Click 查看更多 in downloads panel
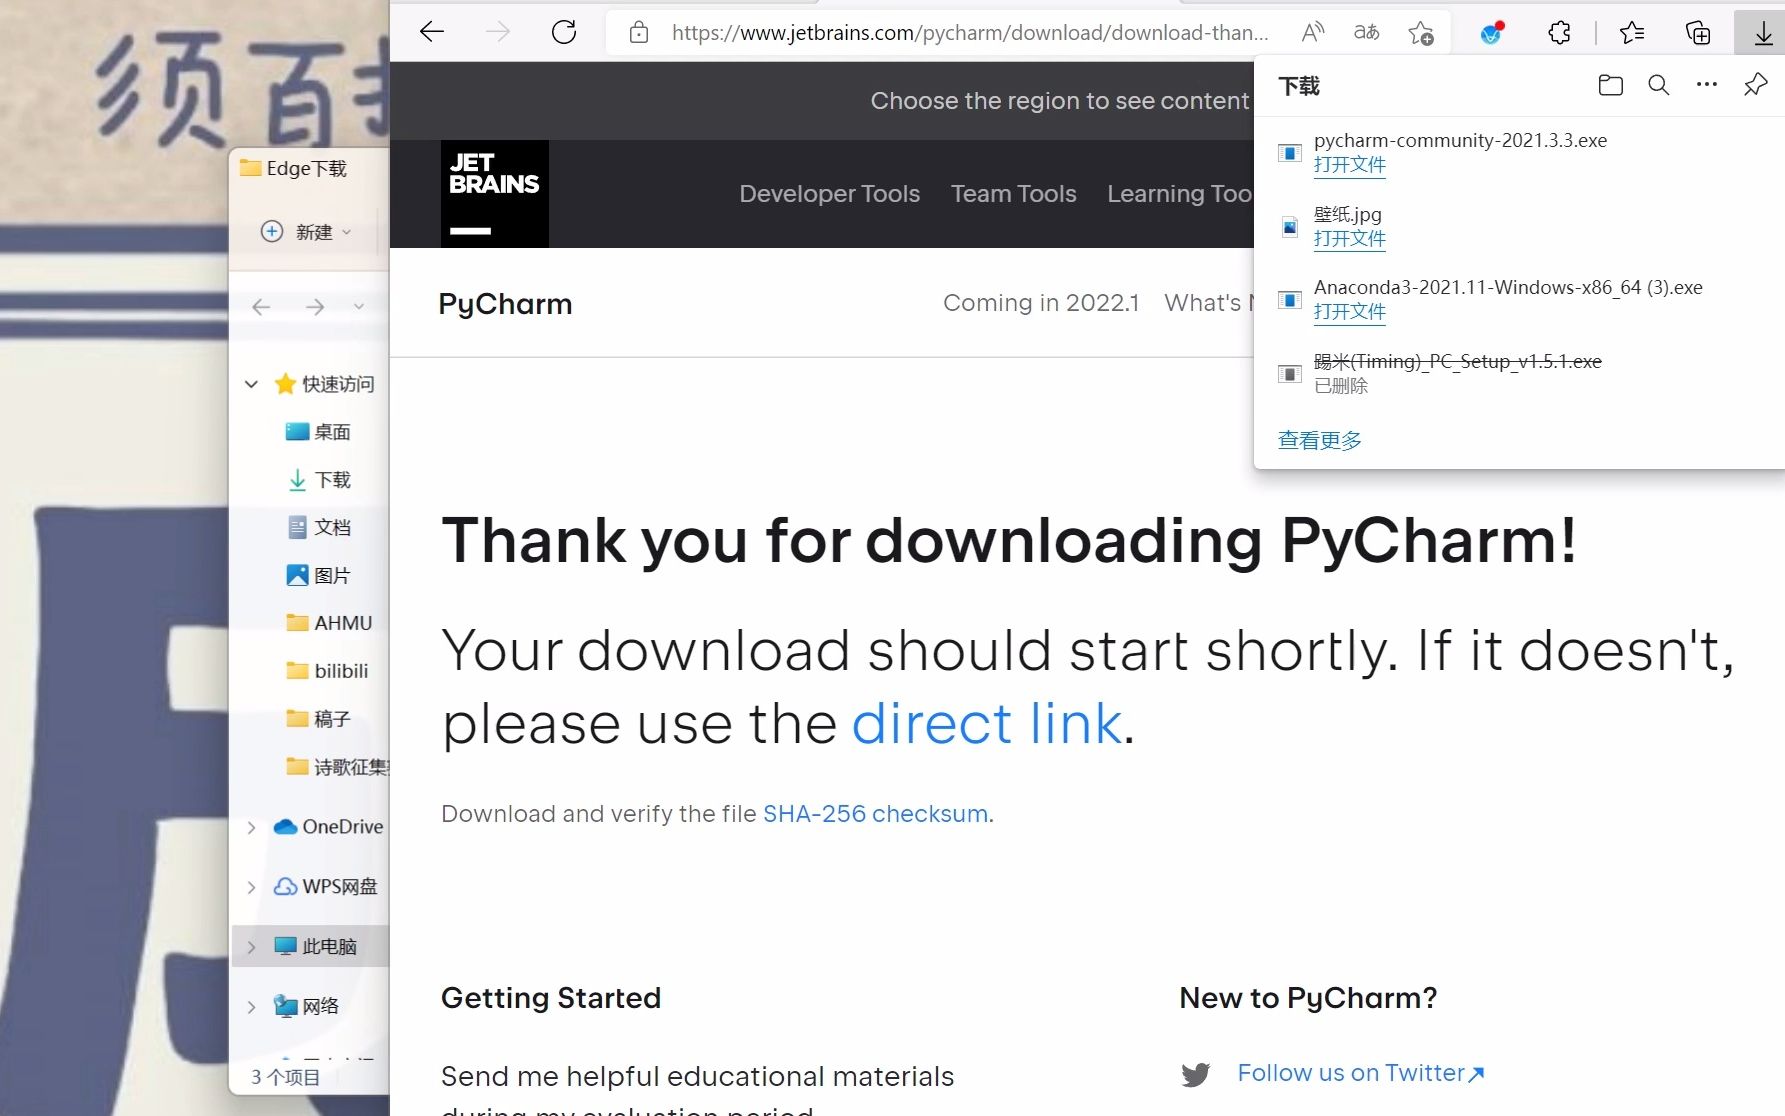 [1319, 440]
